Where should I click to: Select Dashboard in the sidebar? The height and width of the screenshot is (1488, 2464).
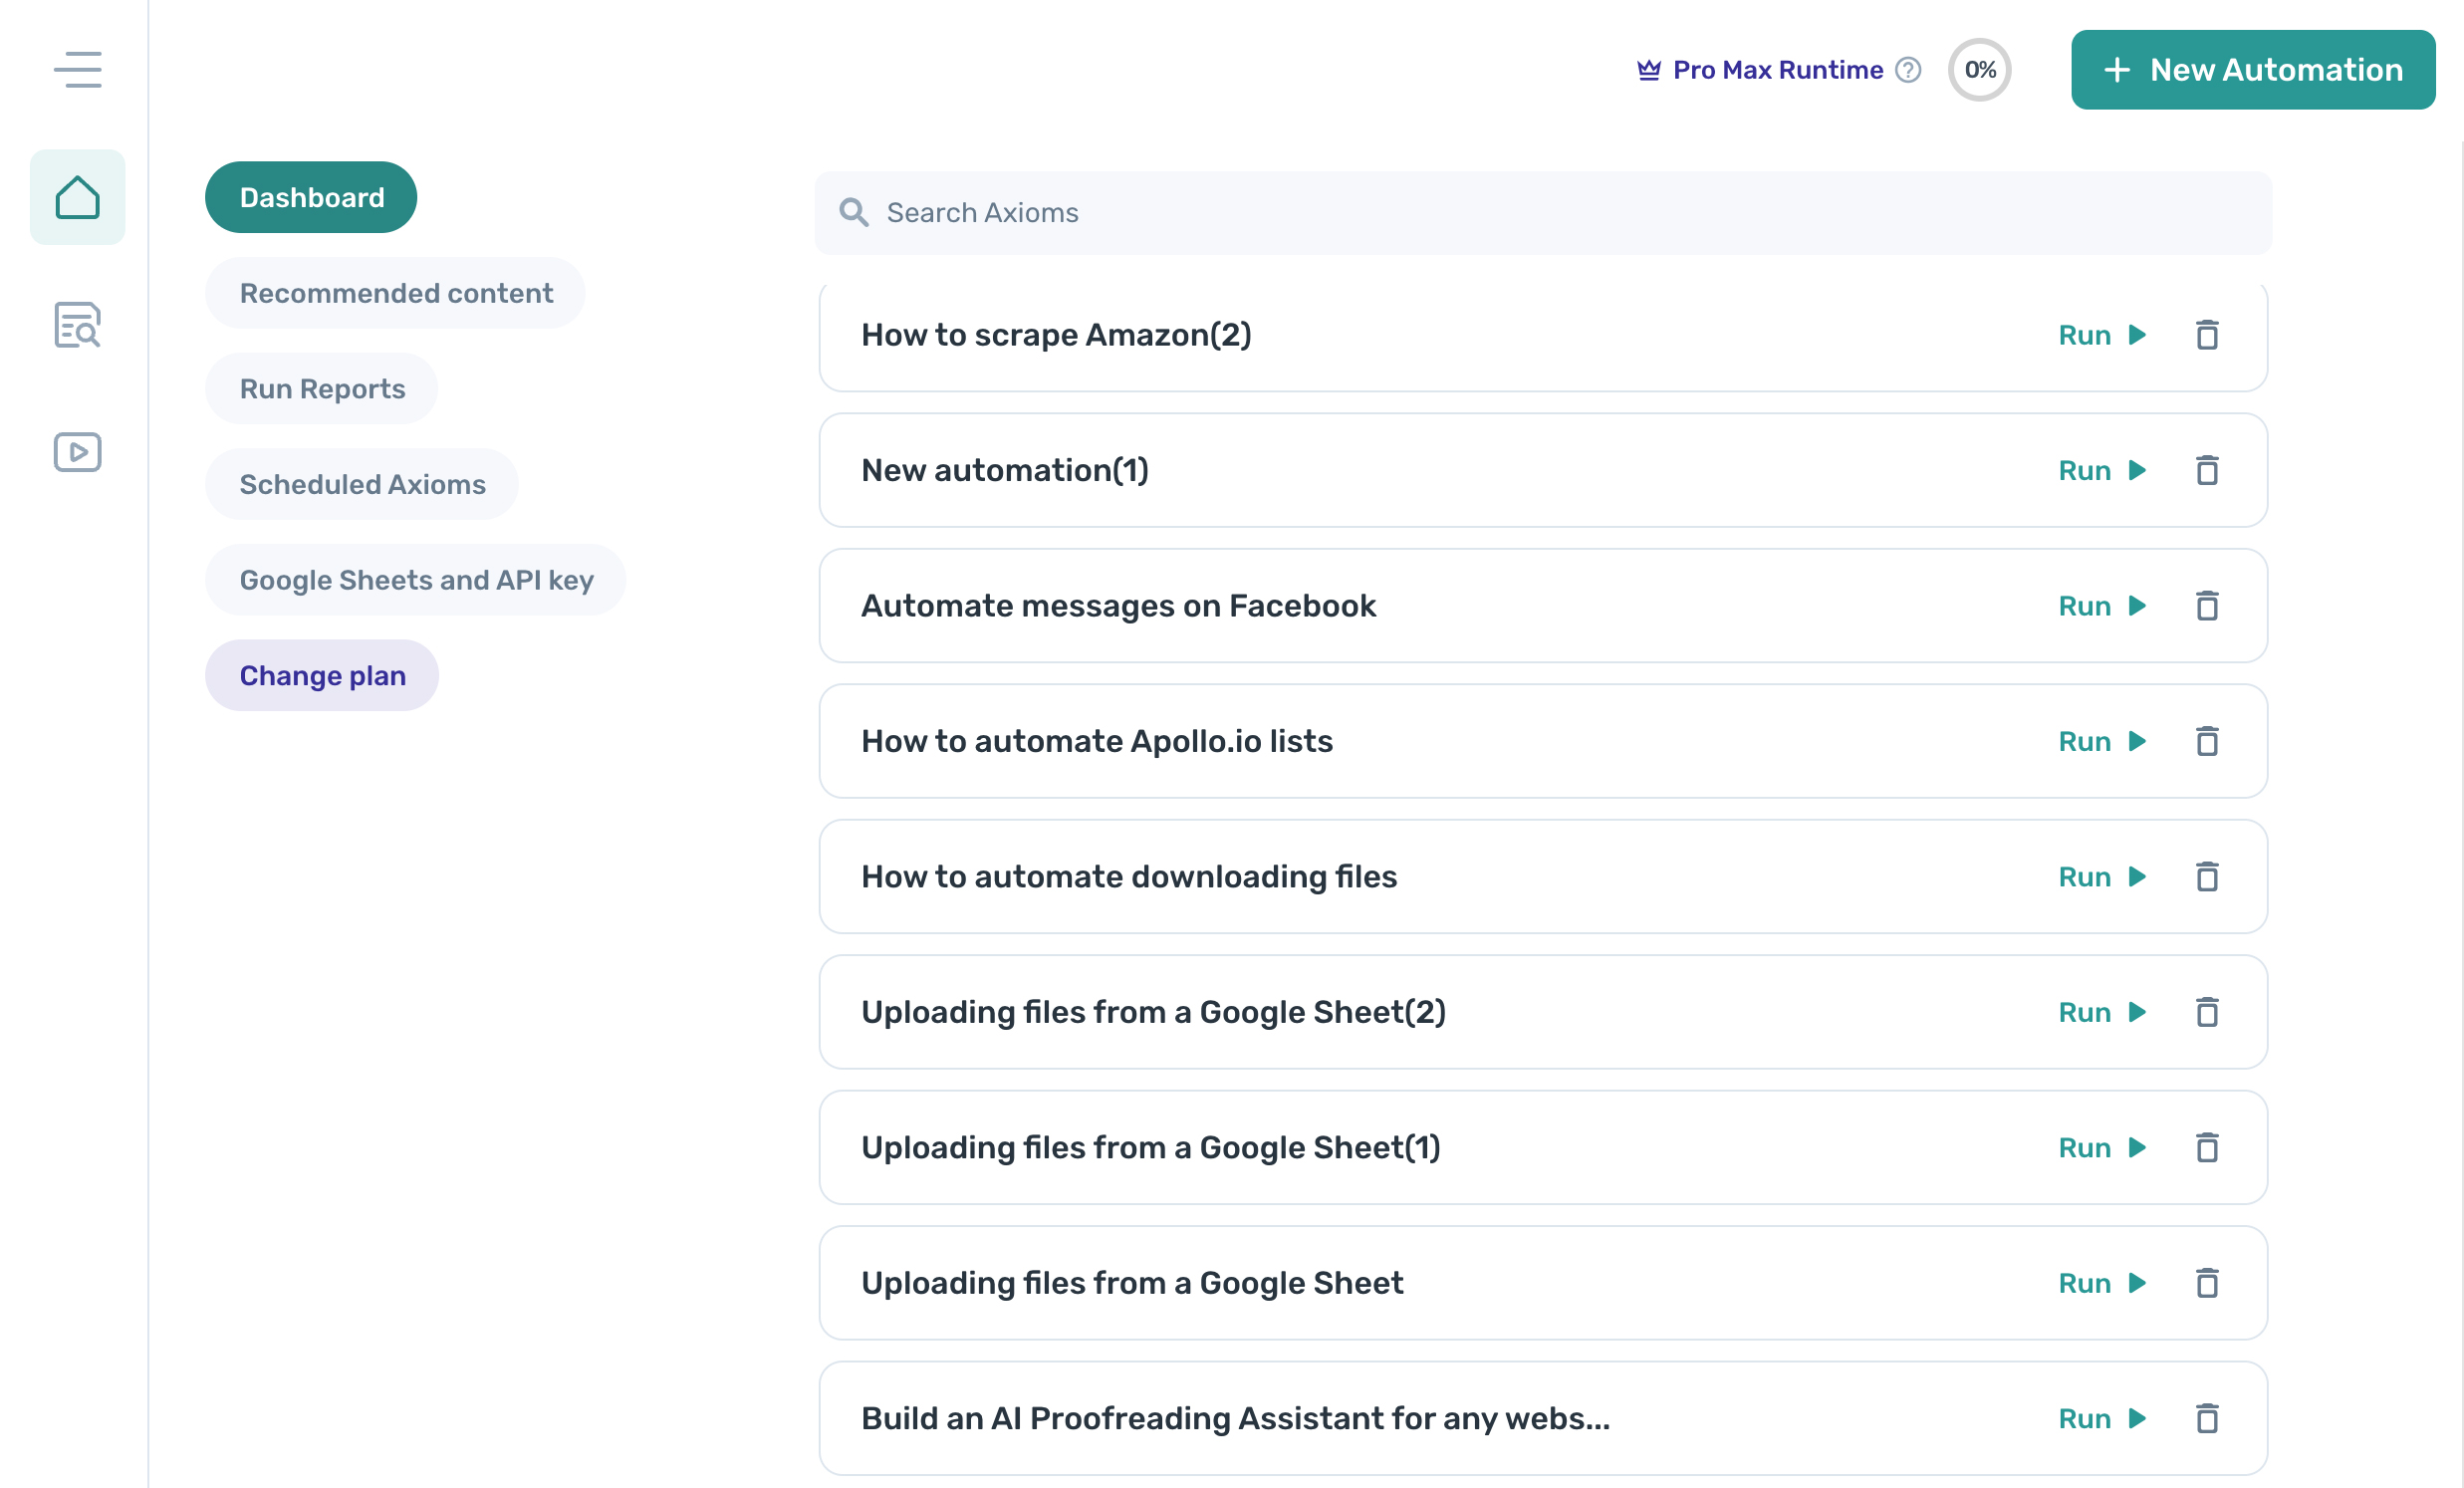(x=311, y=197)
